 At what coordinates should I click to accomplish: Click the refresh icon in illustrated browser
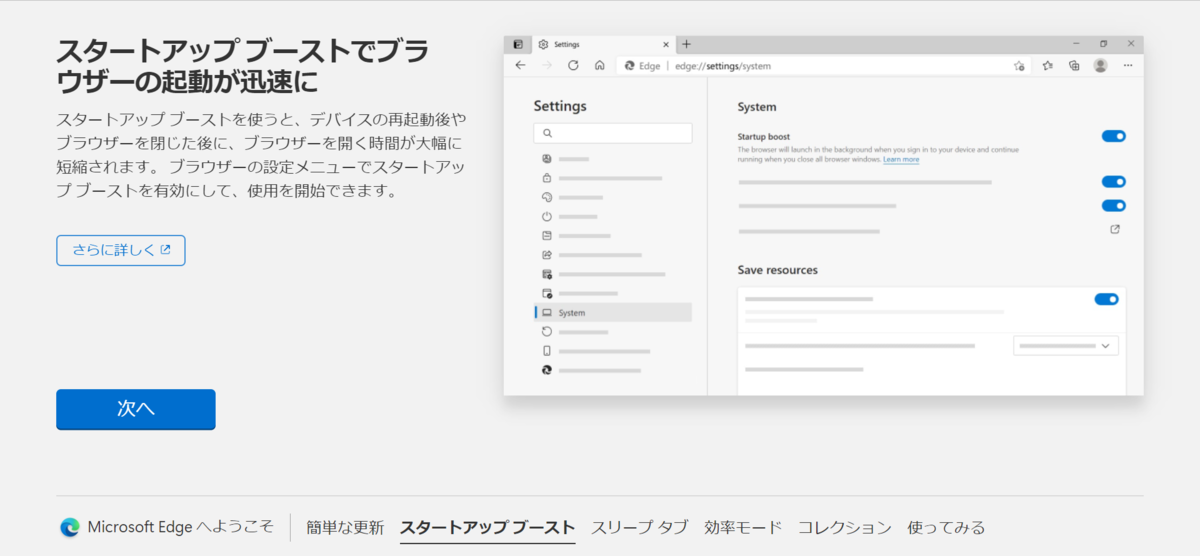573,65
